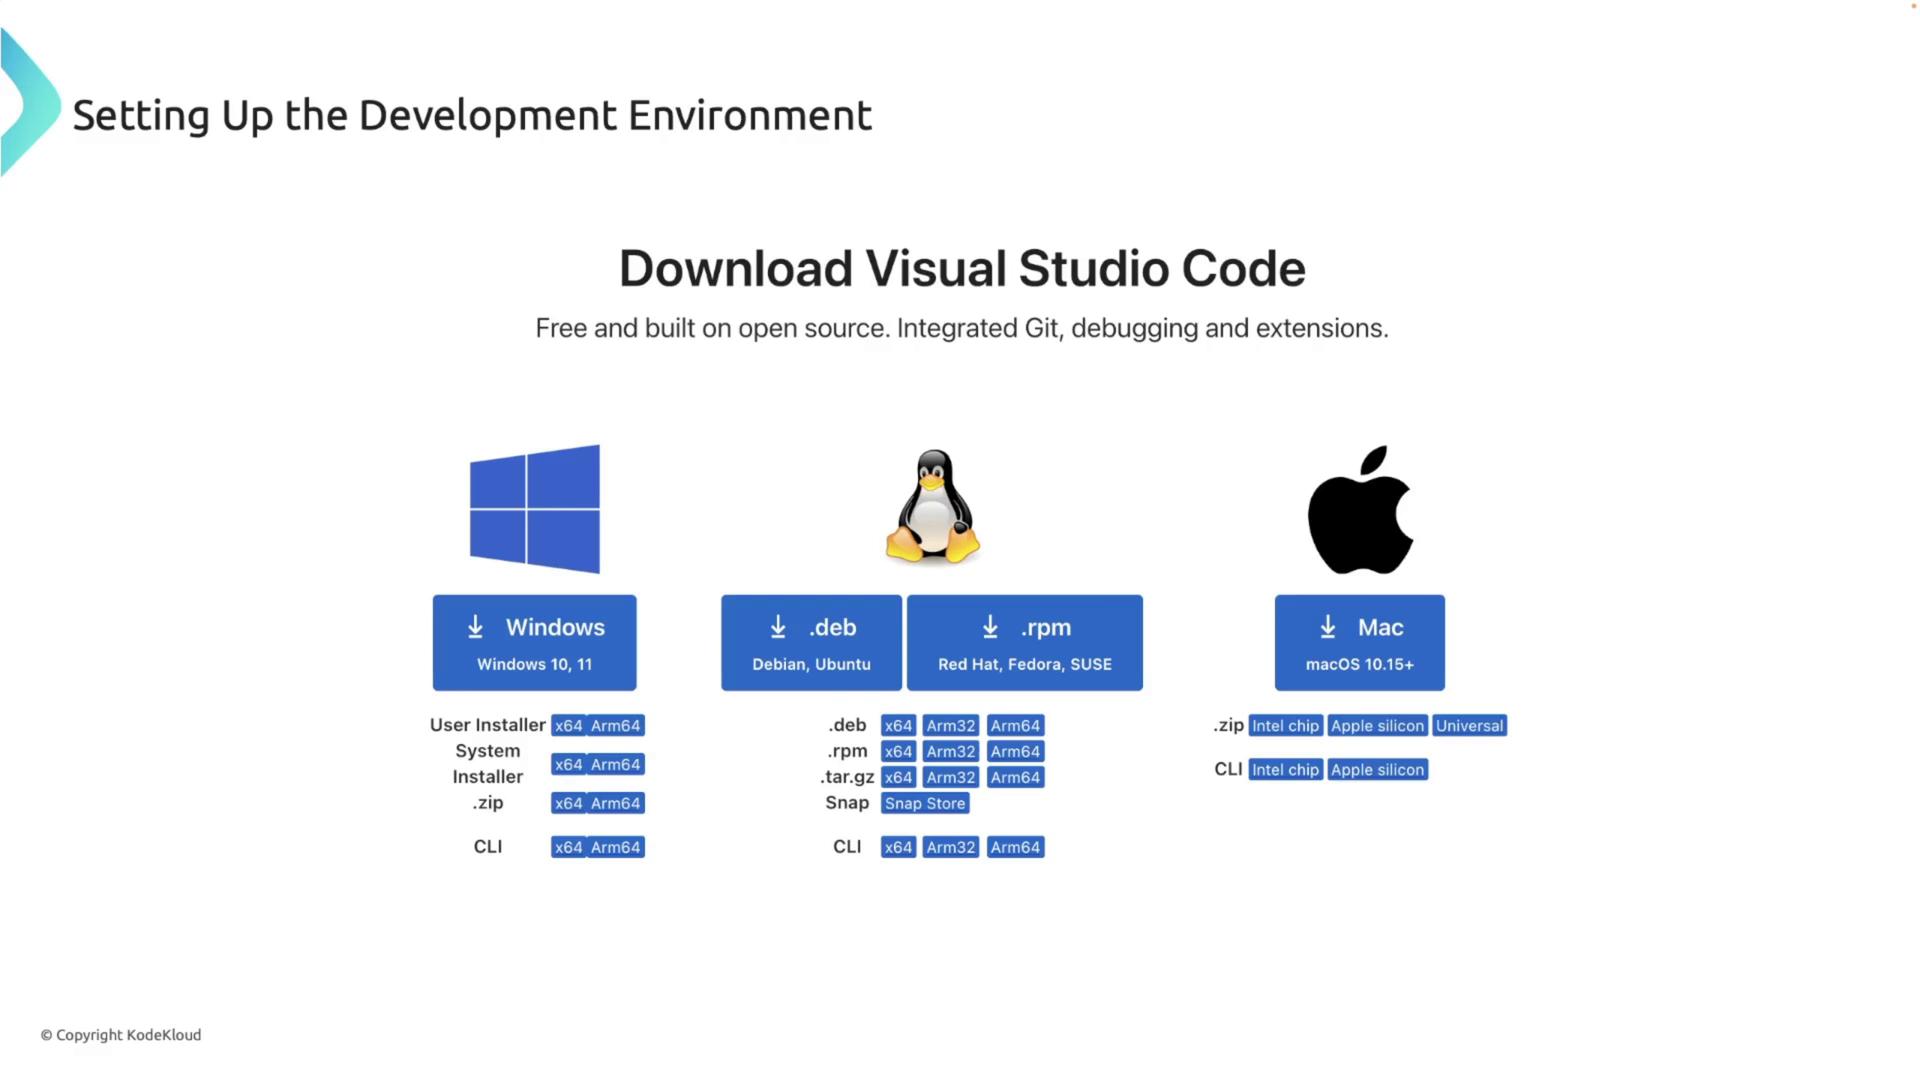Choose .tar.gz Arm32 download
This screenshot has width=1920, height=1080.
tap(950, 778)
